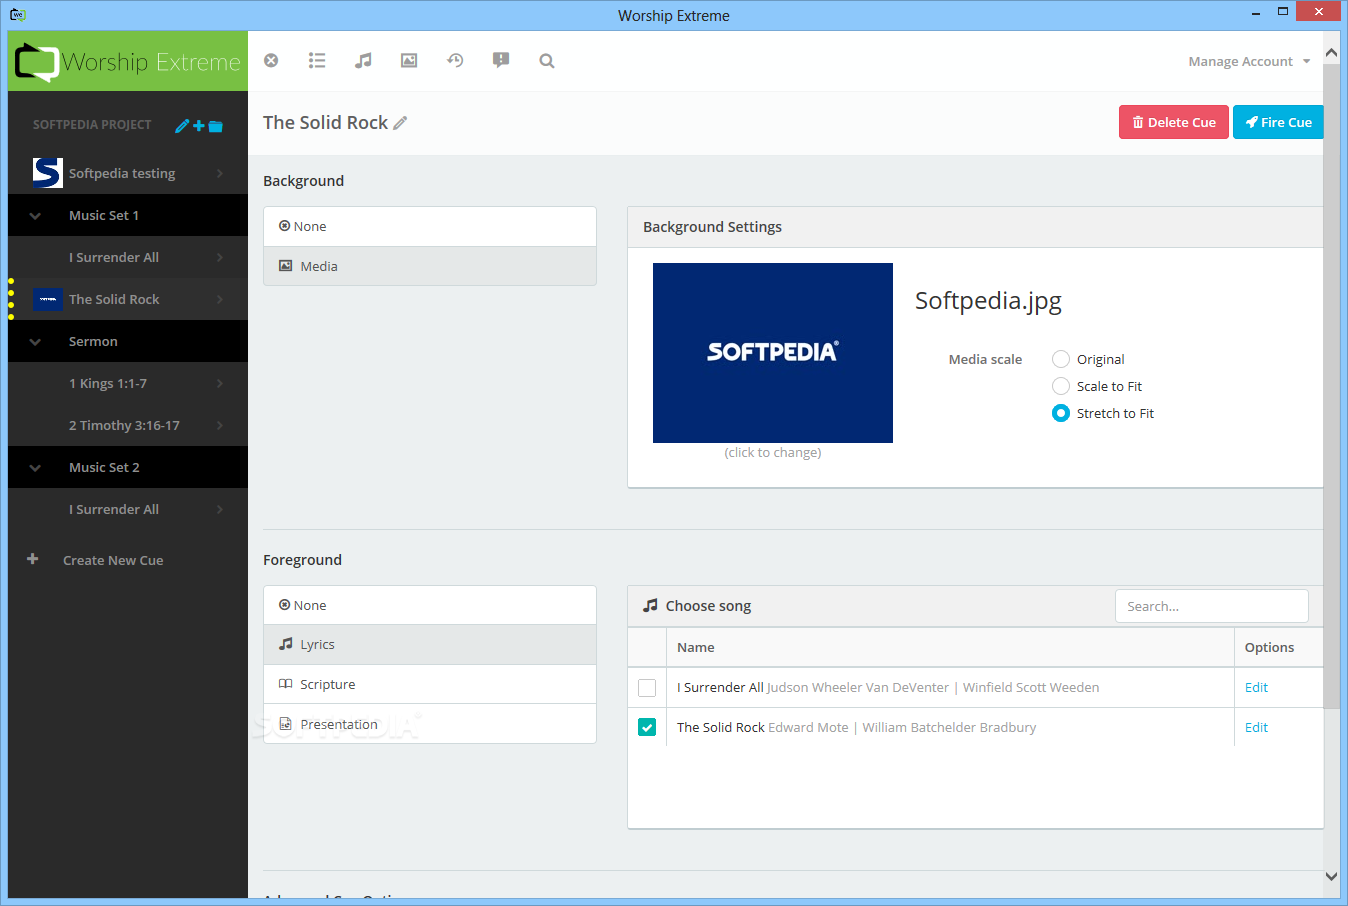Viewport: 1348px width, 906px height.
Task: Click Create New Cue
Action: point(113,560)
